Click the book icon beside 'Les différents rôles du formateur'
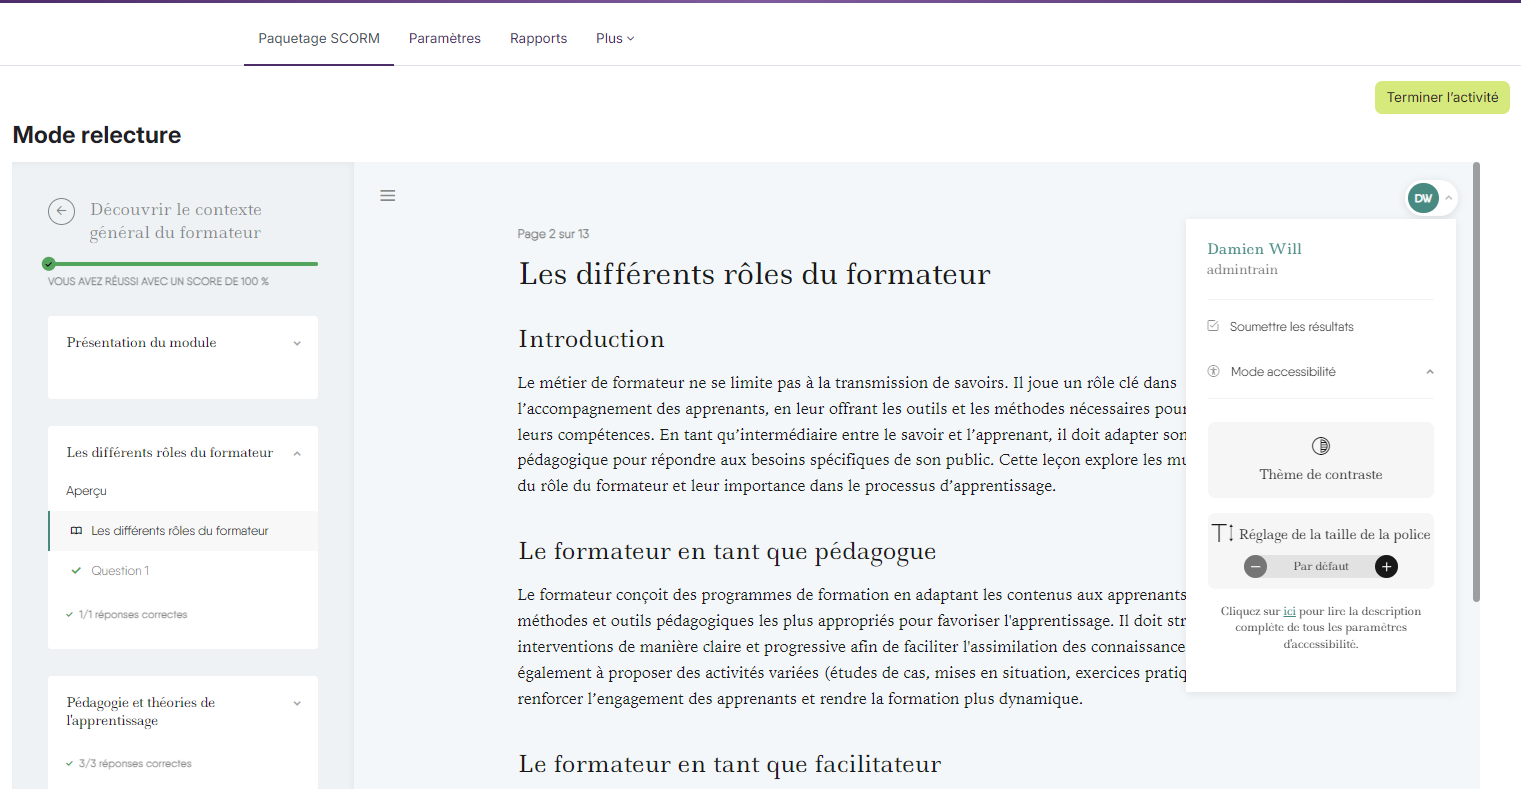This screenshot has width=1521, height=789. click(x=76, y=531)
